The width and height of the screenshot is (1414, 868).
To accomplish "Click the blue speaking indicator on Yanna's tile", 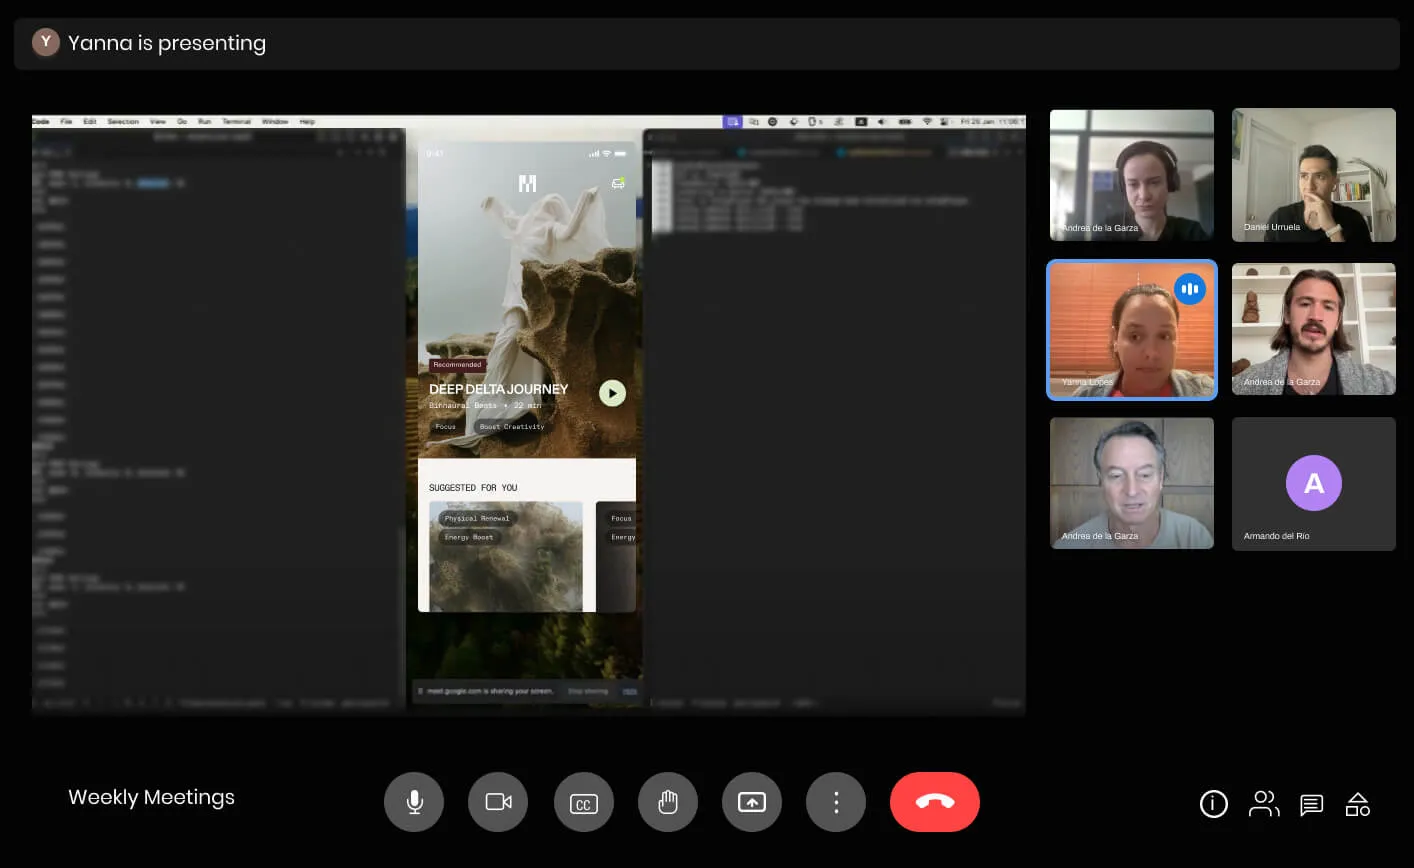I will (x=1190, y=289).
